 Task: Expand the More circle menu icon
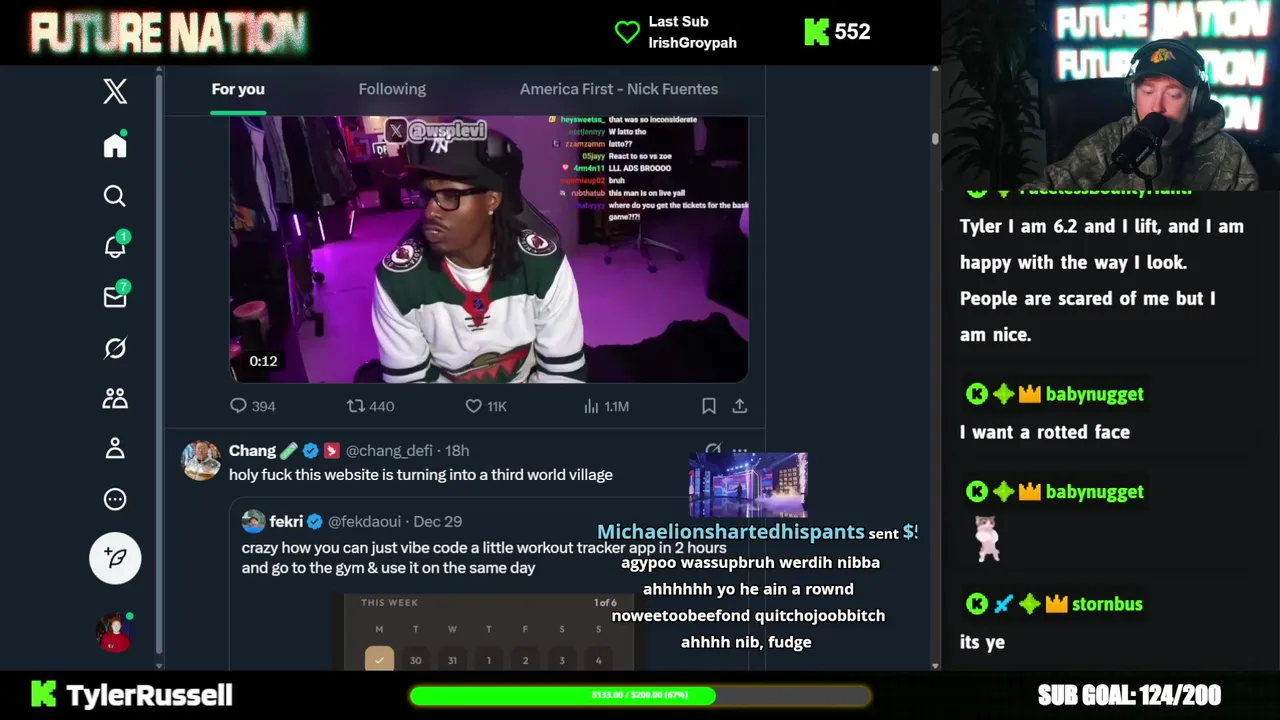pyautogui.click(x=115, y=499)
